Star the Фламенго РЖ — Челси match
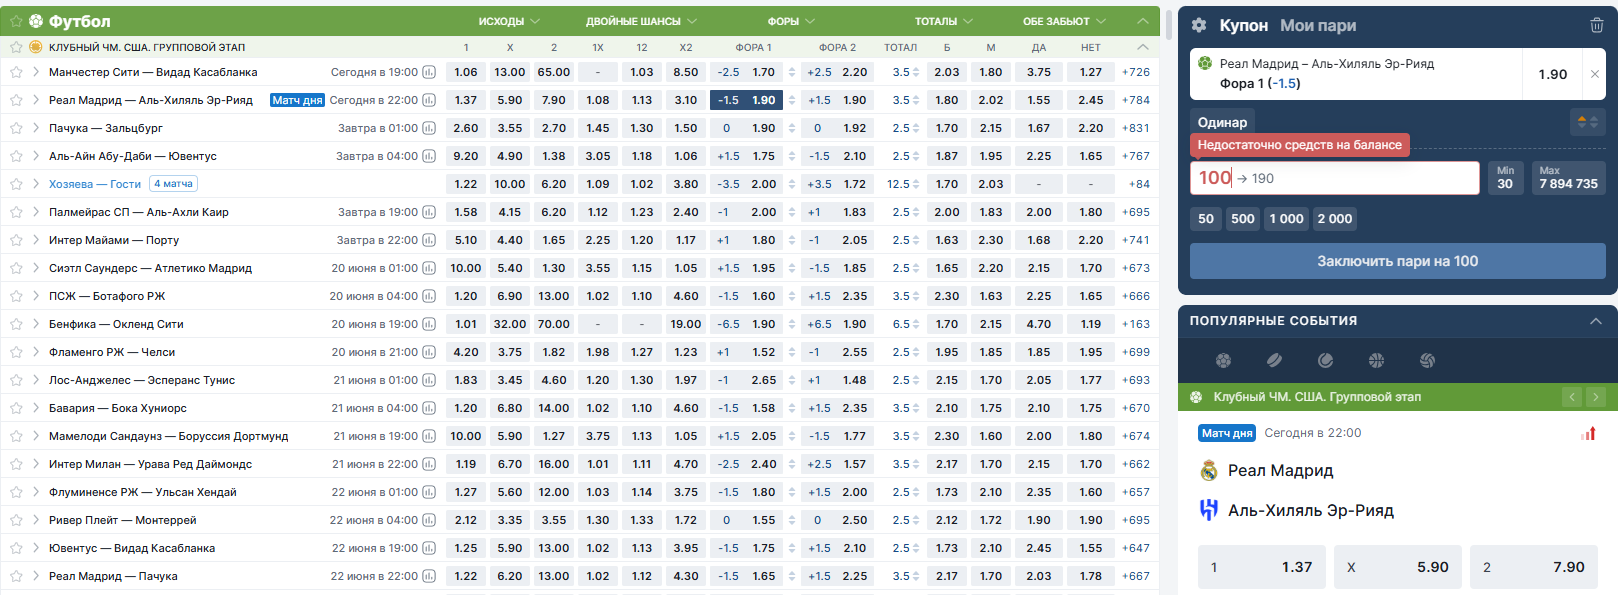Screen dimensions: 1618x595 (x=16, y=352)
